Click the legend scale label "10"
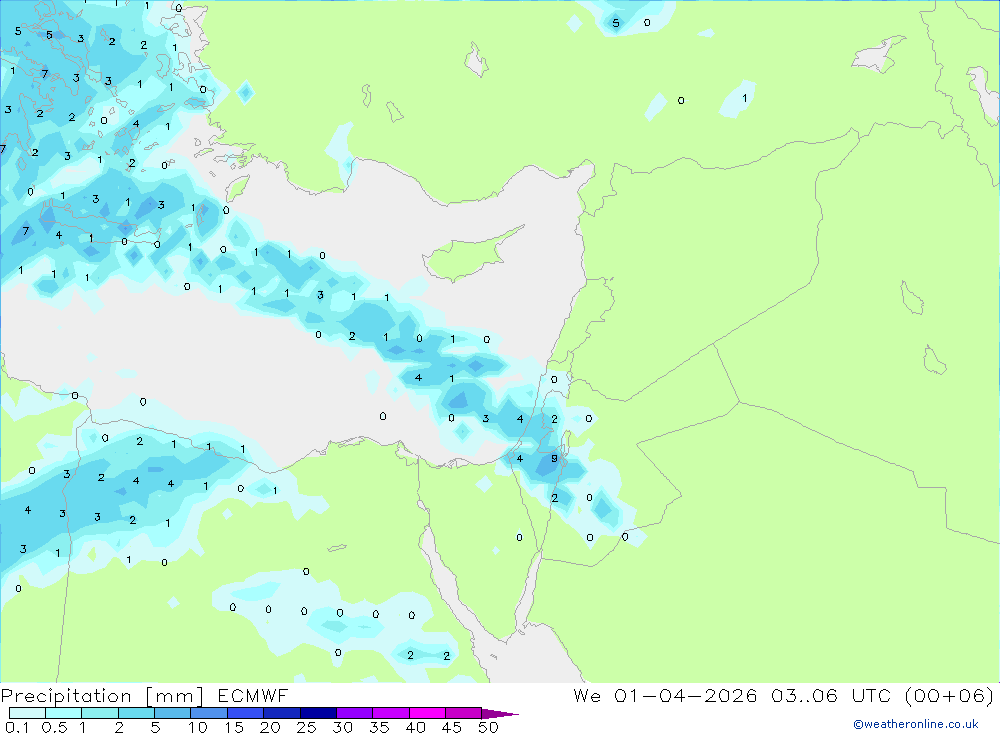This screenshot has height=733, width=1000. tap(198, 727)
